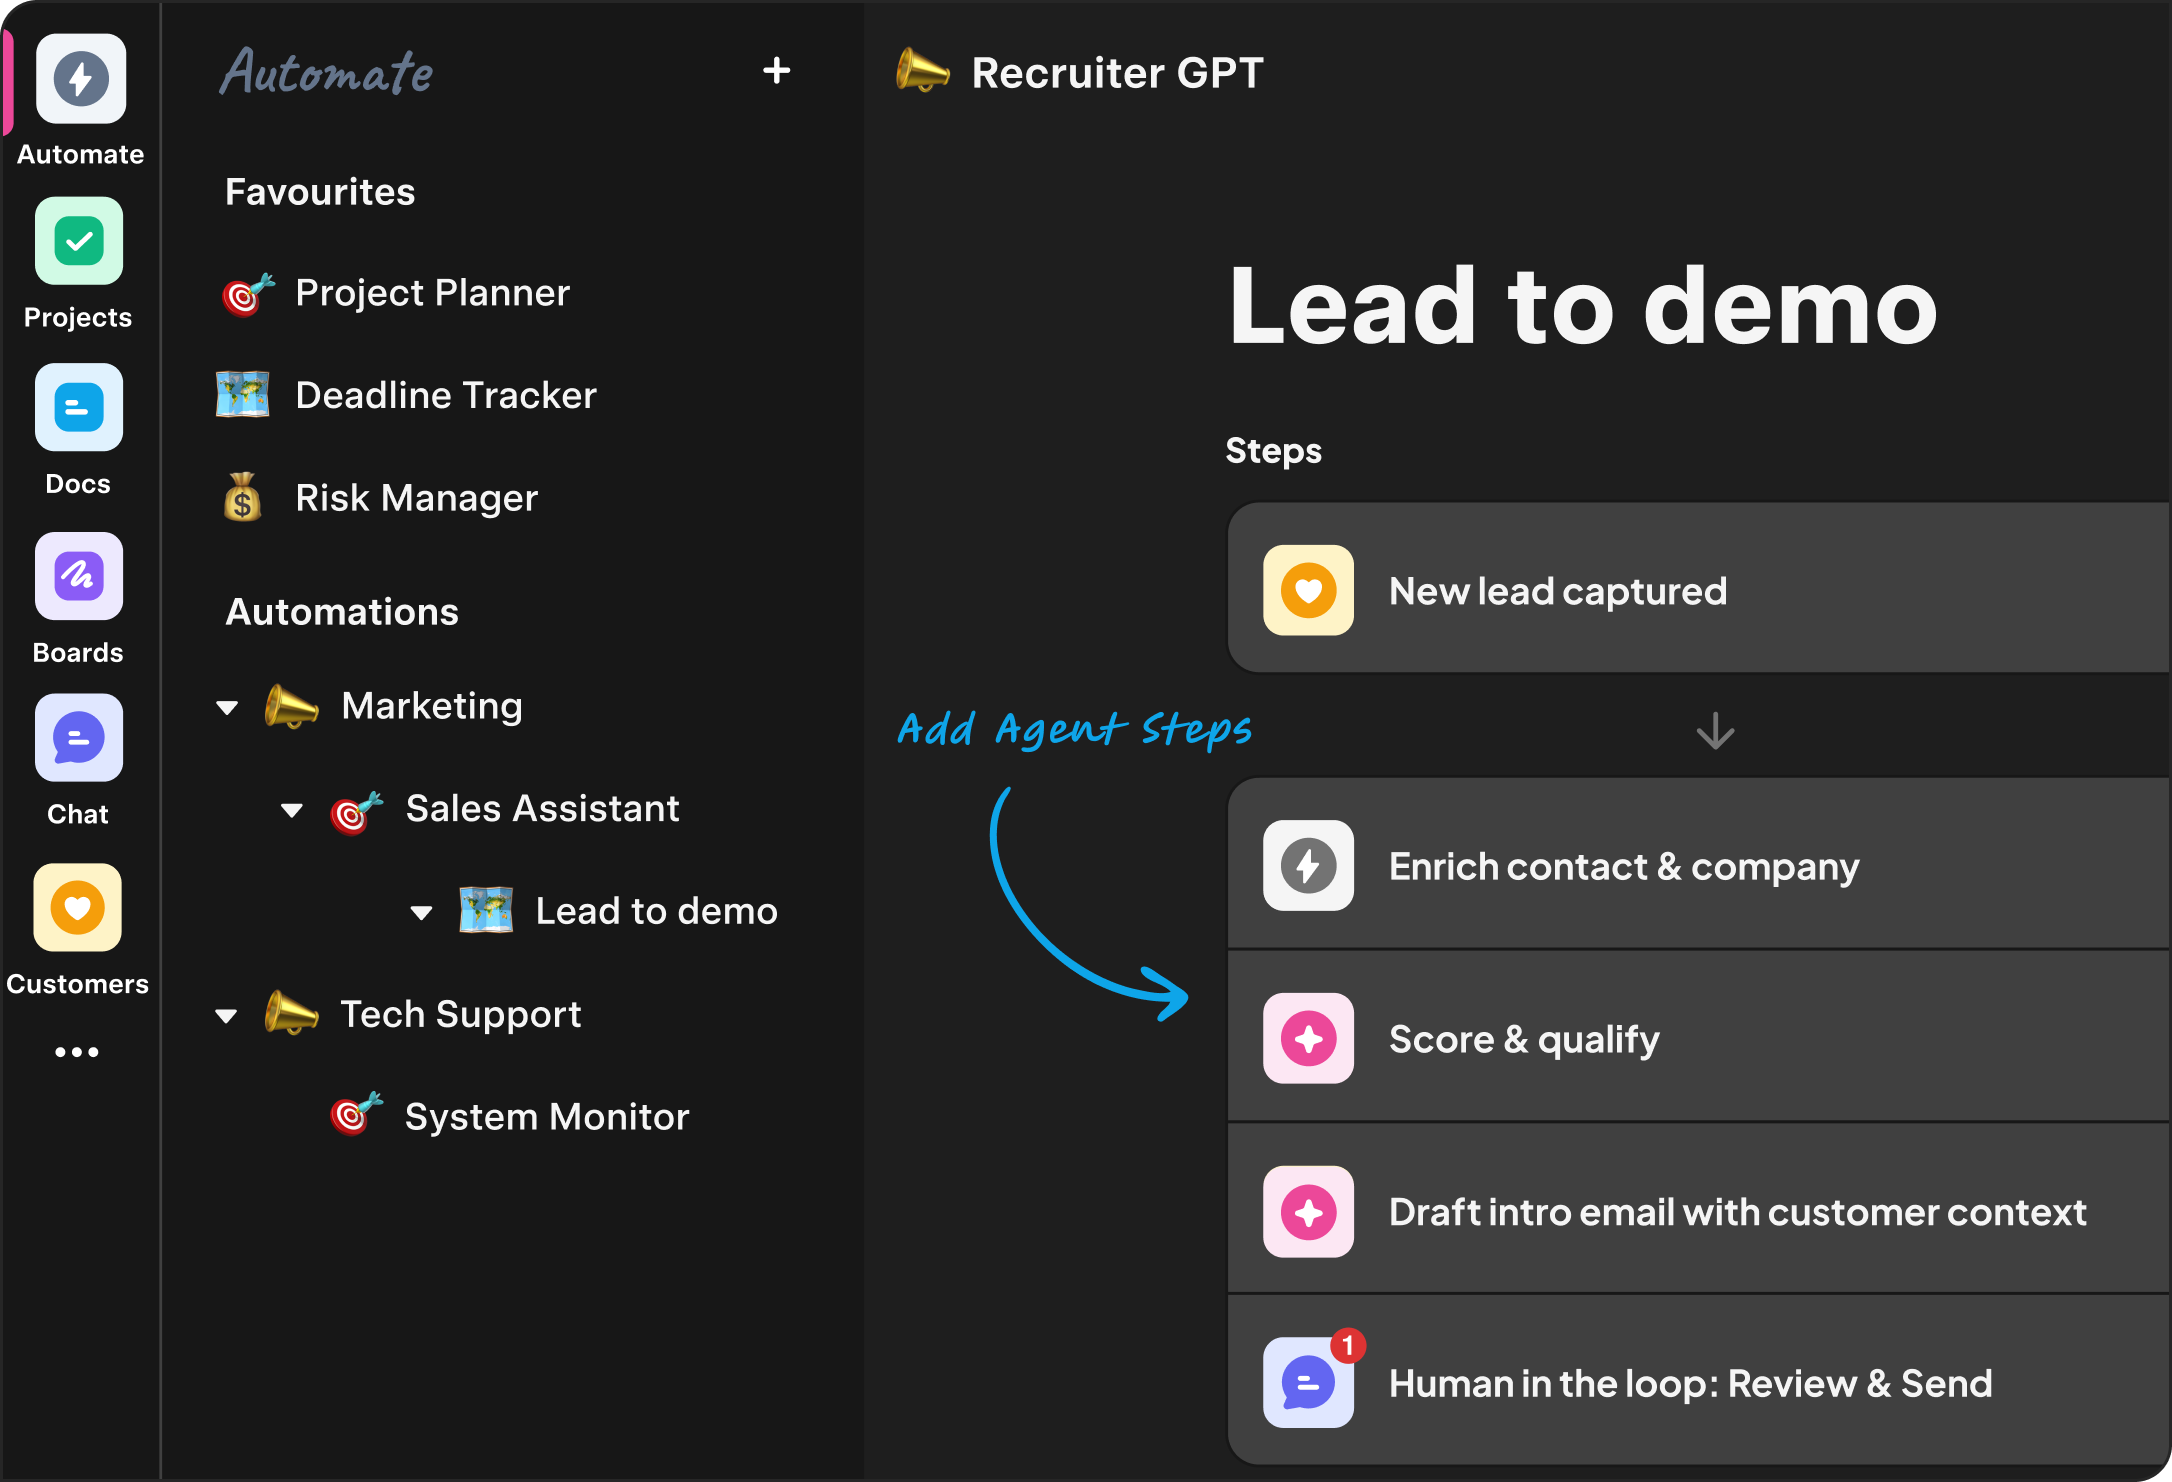Click the plus icon next to Automate
The height and width of the screenshot is (1482, 2172).
click(776, 71)
